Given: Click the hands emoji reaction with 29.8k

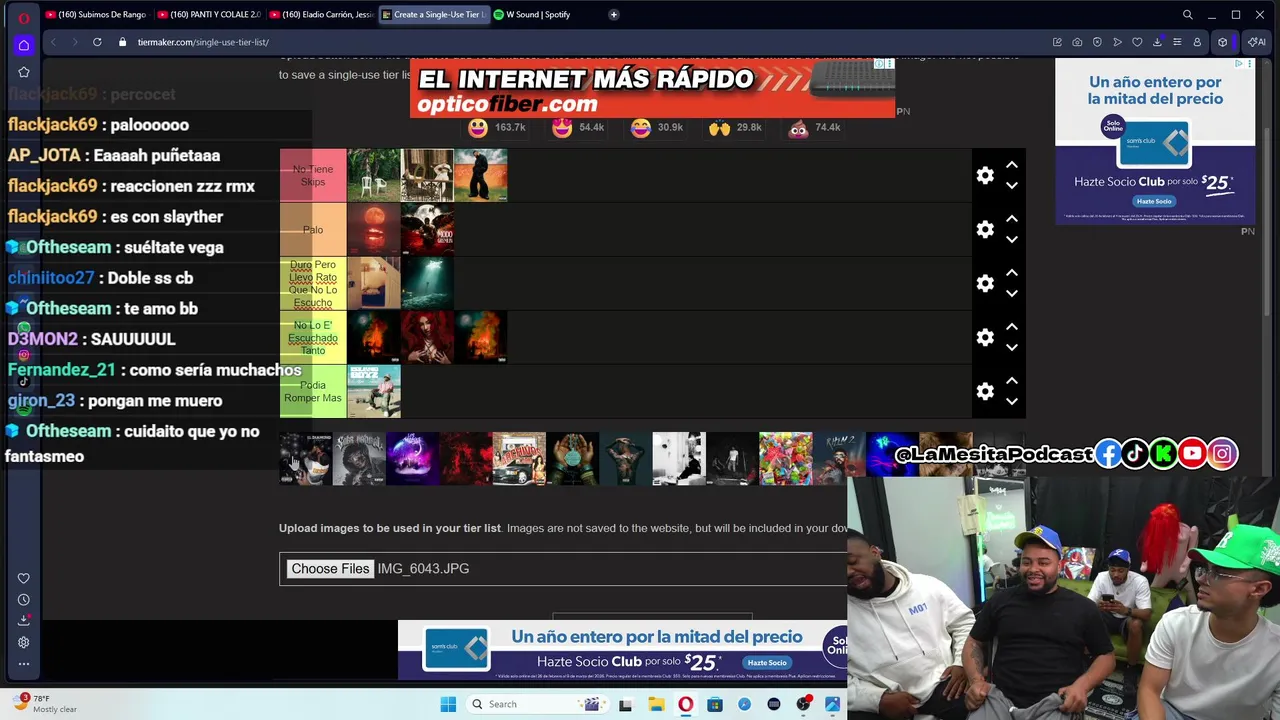Looking at the screenshot, I should (x=719, y=128).
